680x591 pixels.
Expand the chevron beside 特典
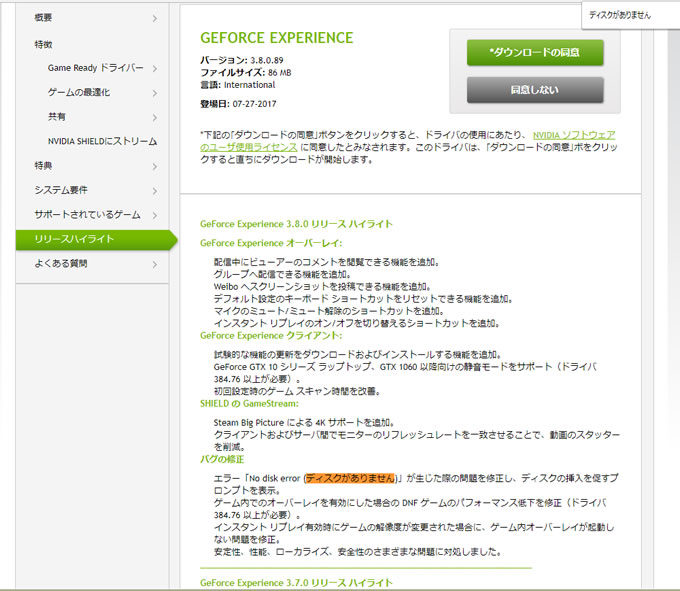point(155,167)
